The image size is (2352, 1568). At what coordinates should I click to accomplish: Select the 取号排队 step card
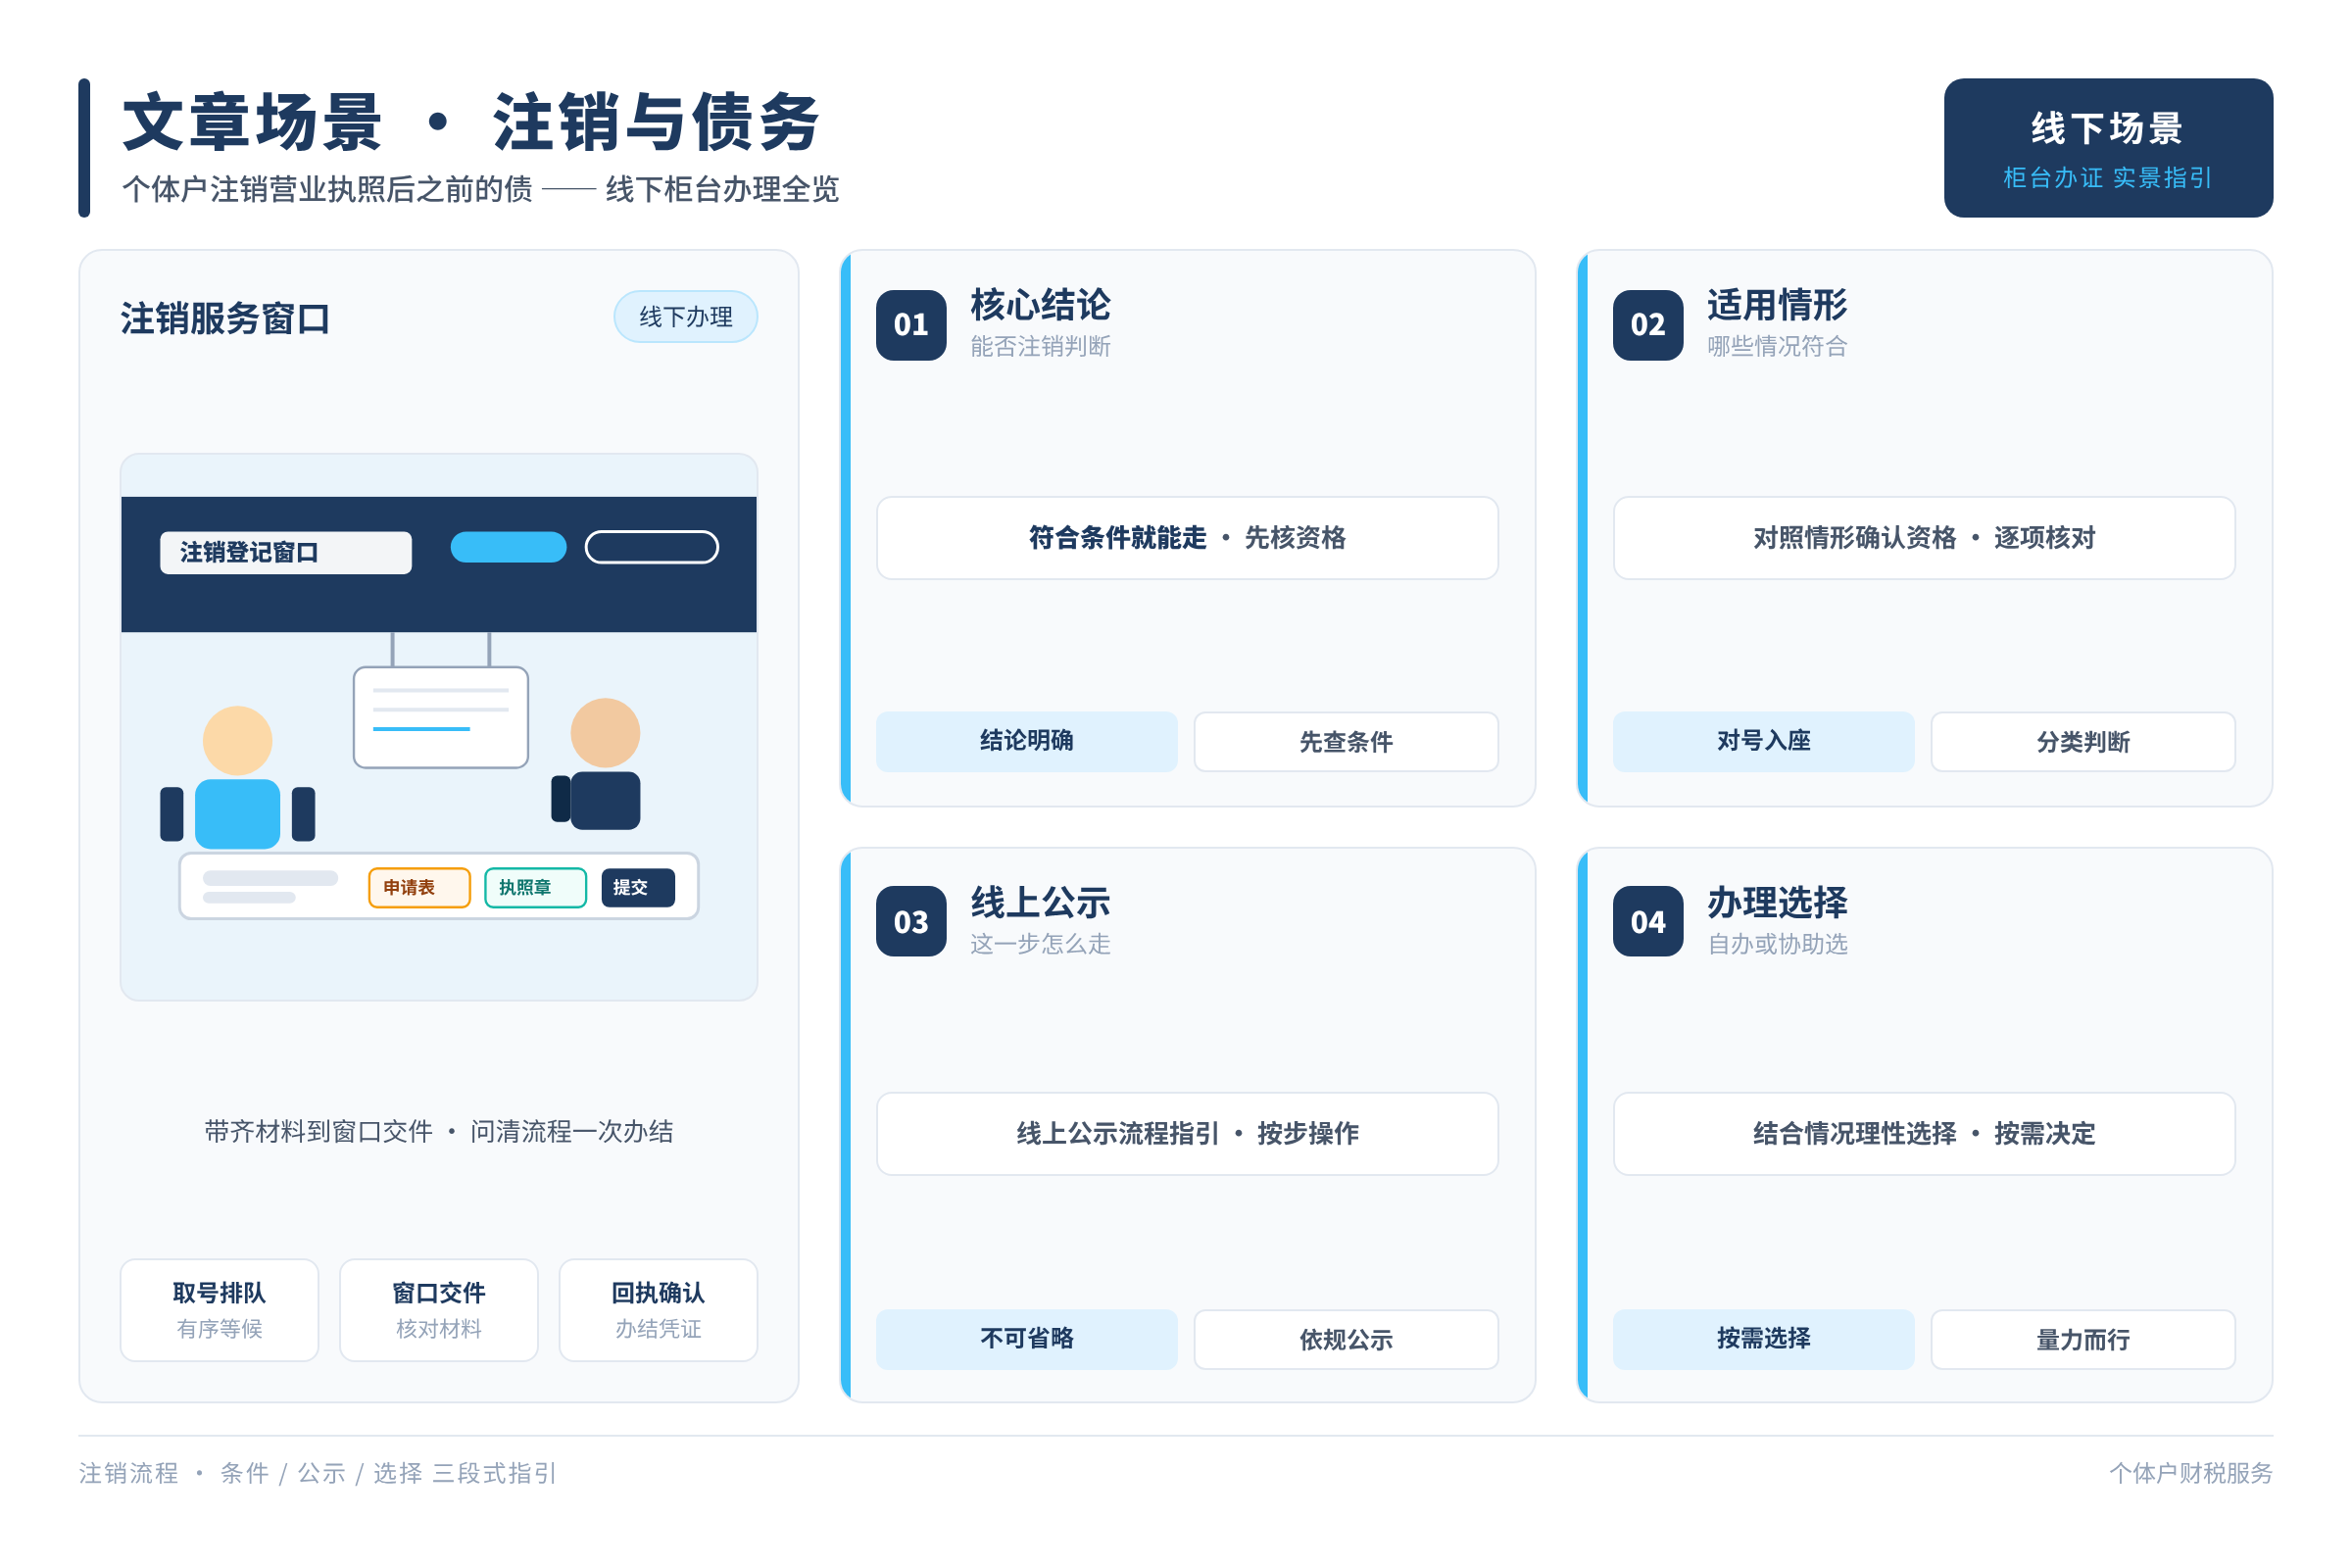click(x=219, y=1310)
